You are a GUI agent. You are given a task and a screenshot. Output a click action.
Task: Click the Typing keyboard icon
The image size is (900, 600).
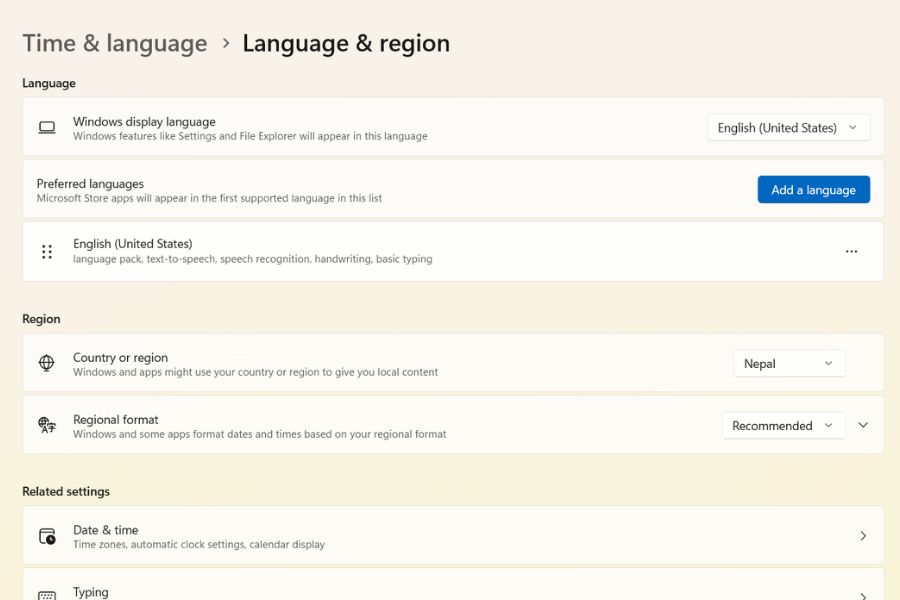pyautogui.click(x=47, y=595)
